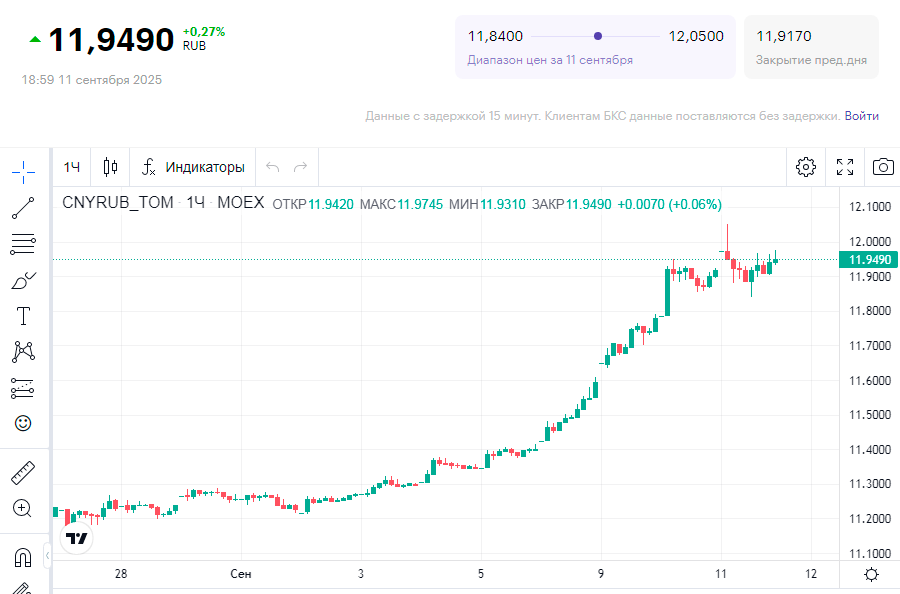Toggle fullscreen chart mode
Image resolution: width=900 pixels, height=594 pixels.
(845, 167)
